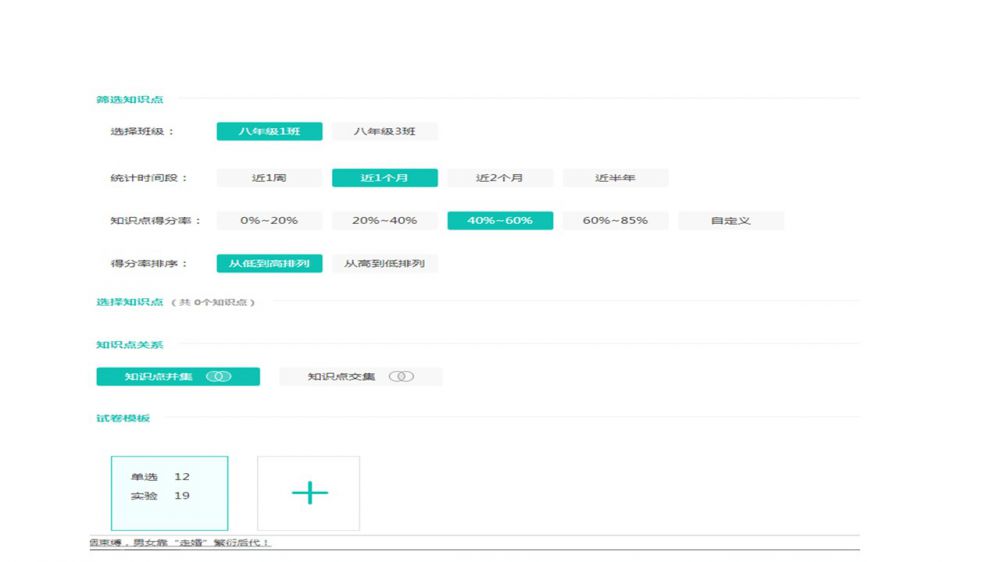The image size is (1000, 562).
Task: Sort by 从高到低排列
Action: [x=384, y=264]
